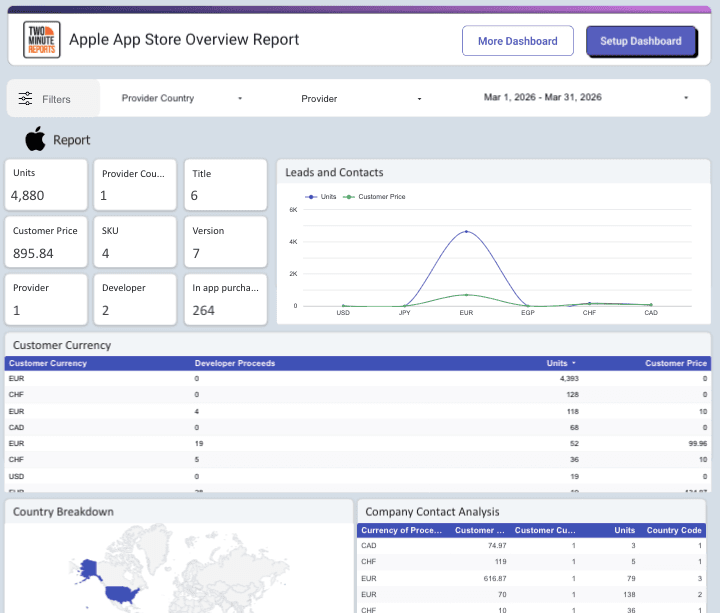Click the CHF row with 128 units
Image resolution: width=720 pixels, height=613 pixels.
(x=358, y=394)
